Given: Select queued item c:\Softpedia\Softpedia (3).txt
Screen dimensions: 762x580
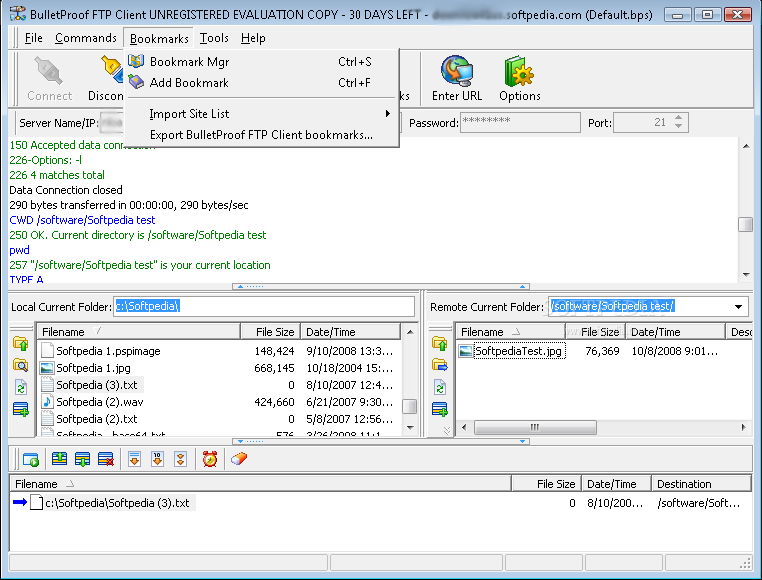Looking at the screenshot, I should pos(117,503).
